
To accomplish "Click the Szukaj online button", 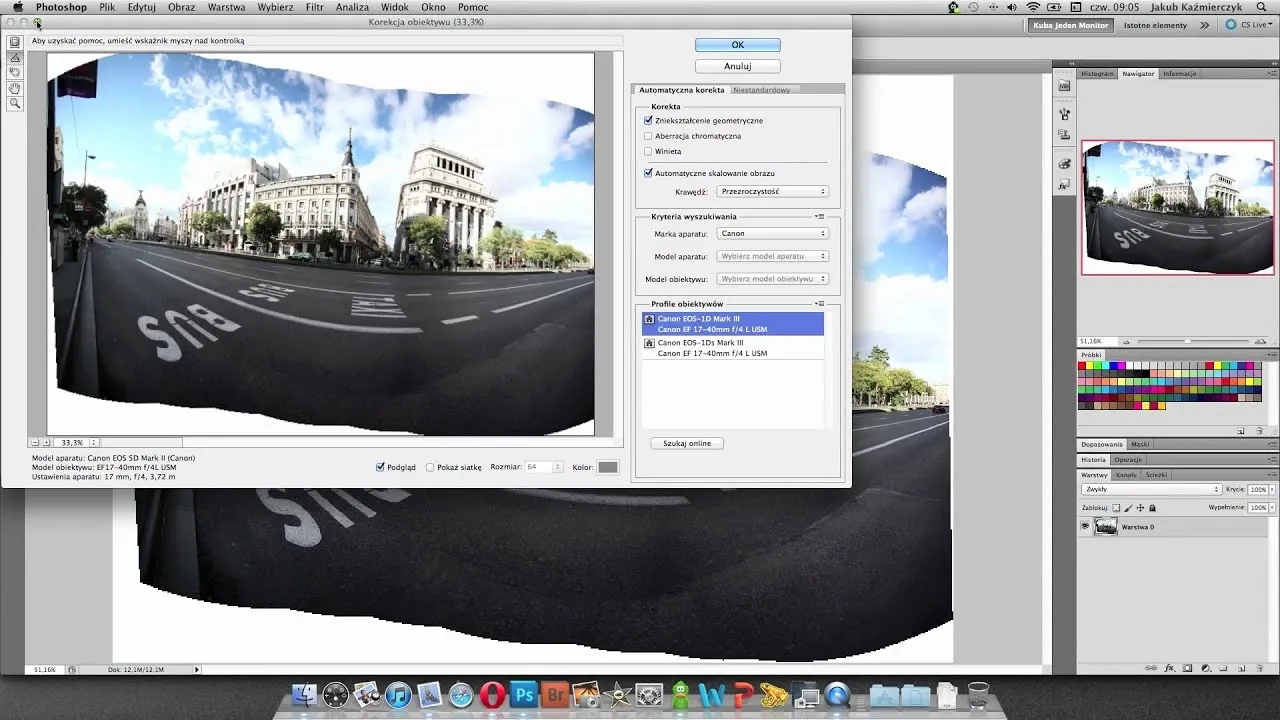I will pyautogui.click(x=686, y=442).
